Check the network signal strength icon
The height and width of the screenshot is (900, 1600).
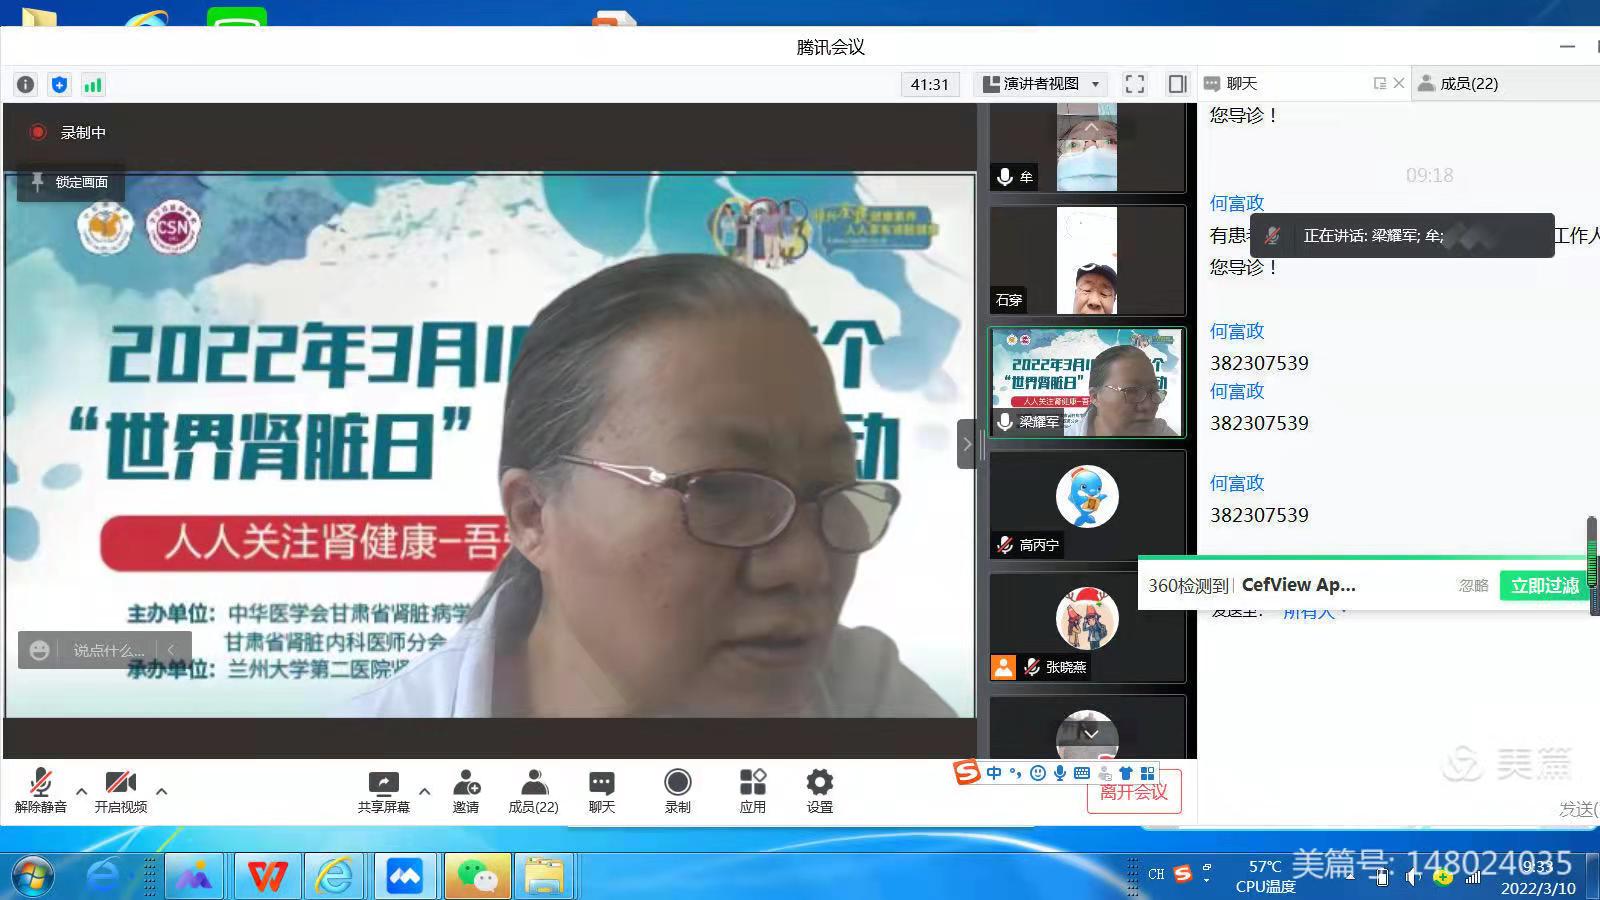point(93,85)
